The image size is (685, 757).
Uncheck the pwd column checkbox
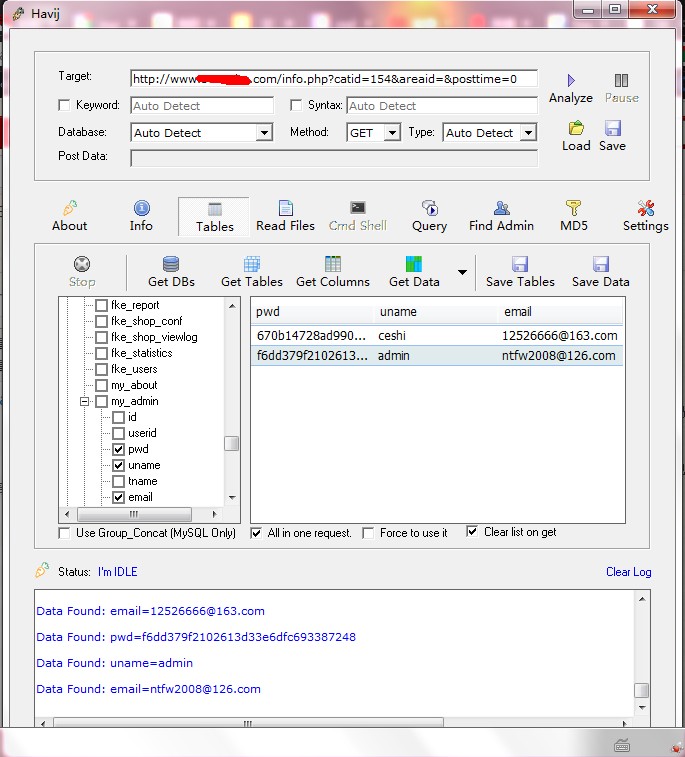click(x=118, y=449)
